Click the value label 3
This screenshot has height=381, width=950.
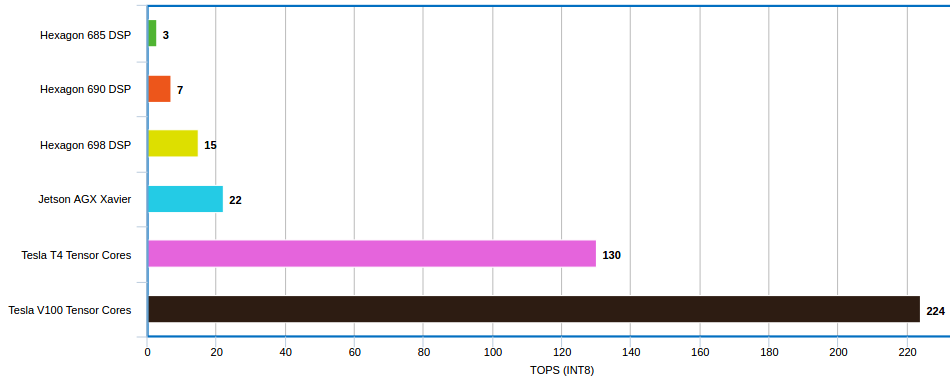[x=166, y=35]
